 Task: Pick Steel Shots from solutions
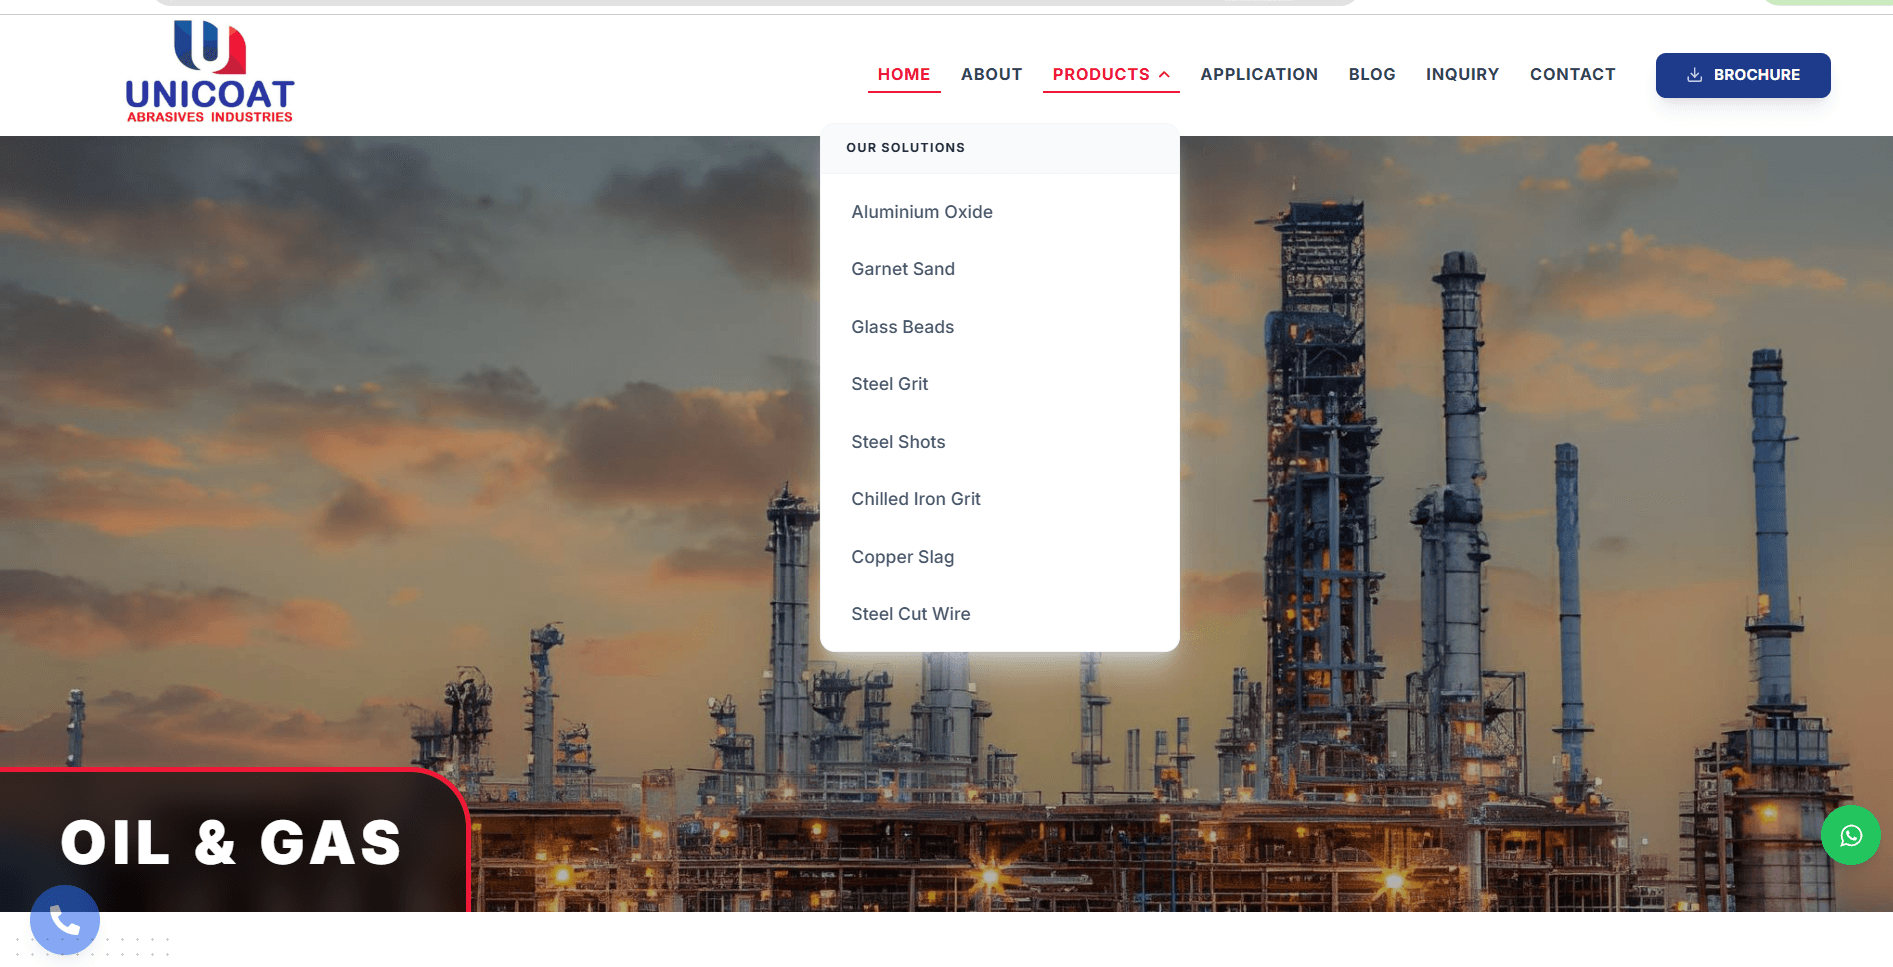pos(897,442)
